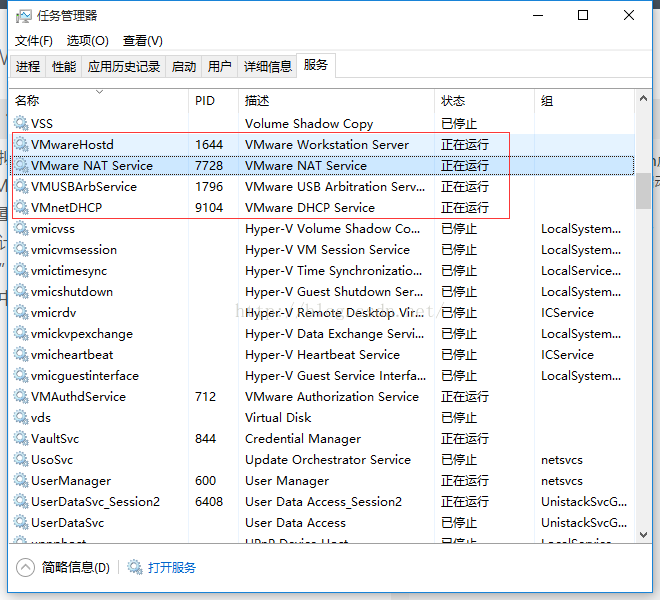Click the scrollbar down arrow

click(x=643, y=535)
